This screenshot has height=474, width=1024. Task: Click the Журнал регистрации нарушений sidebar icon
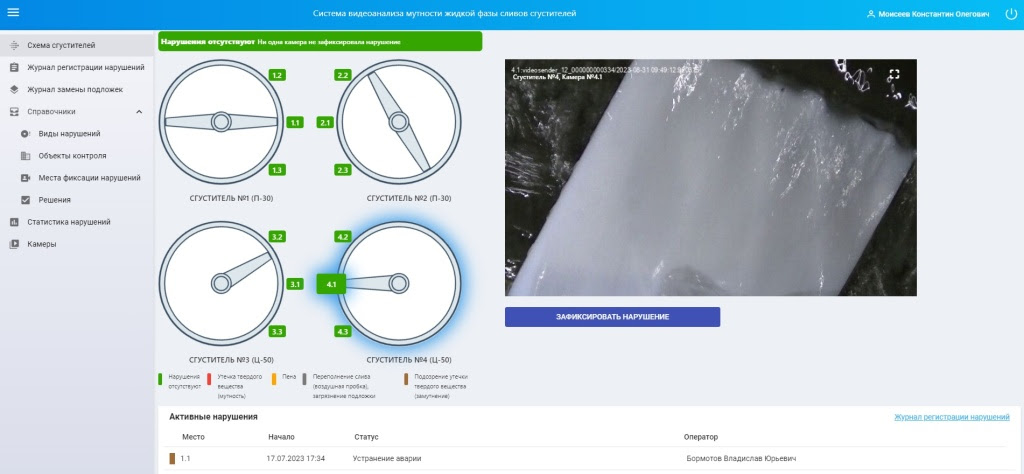coord(14,67)
